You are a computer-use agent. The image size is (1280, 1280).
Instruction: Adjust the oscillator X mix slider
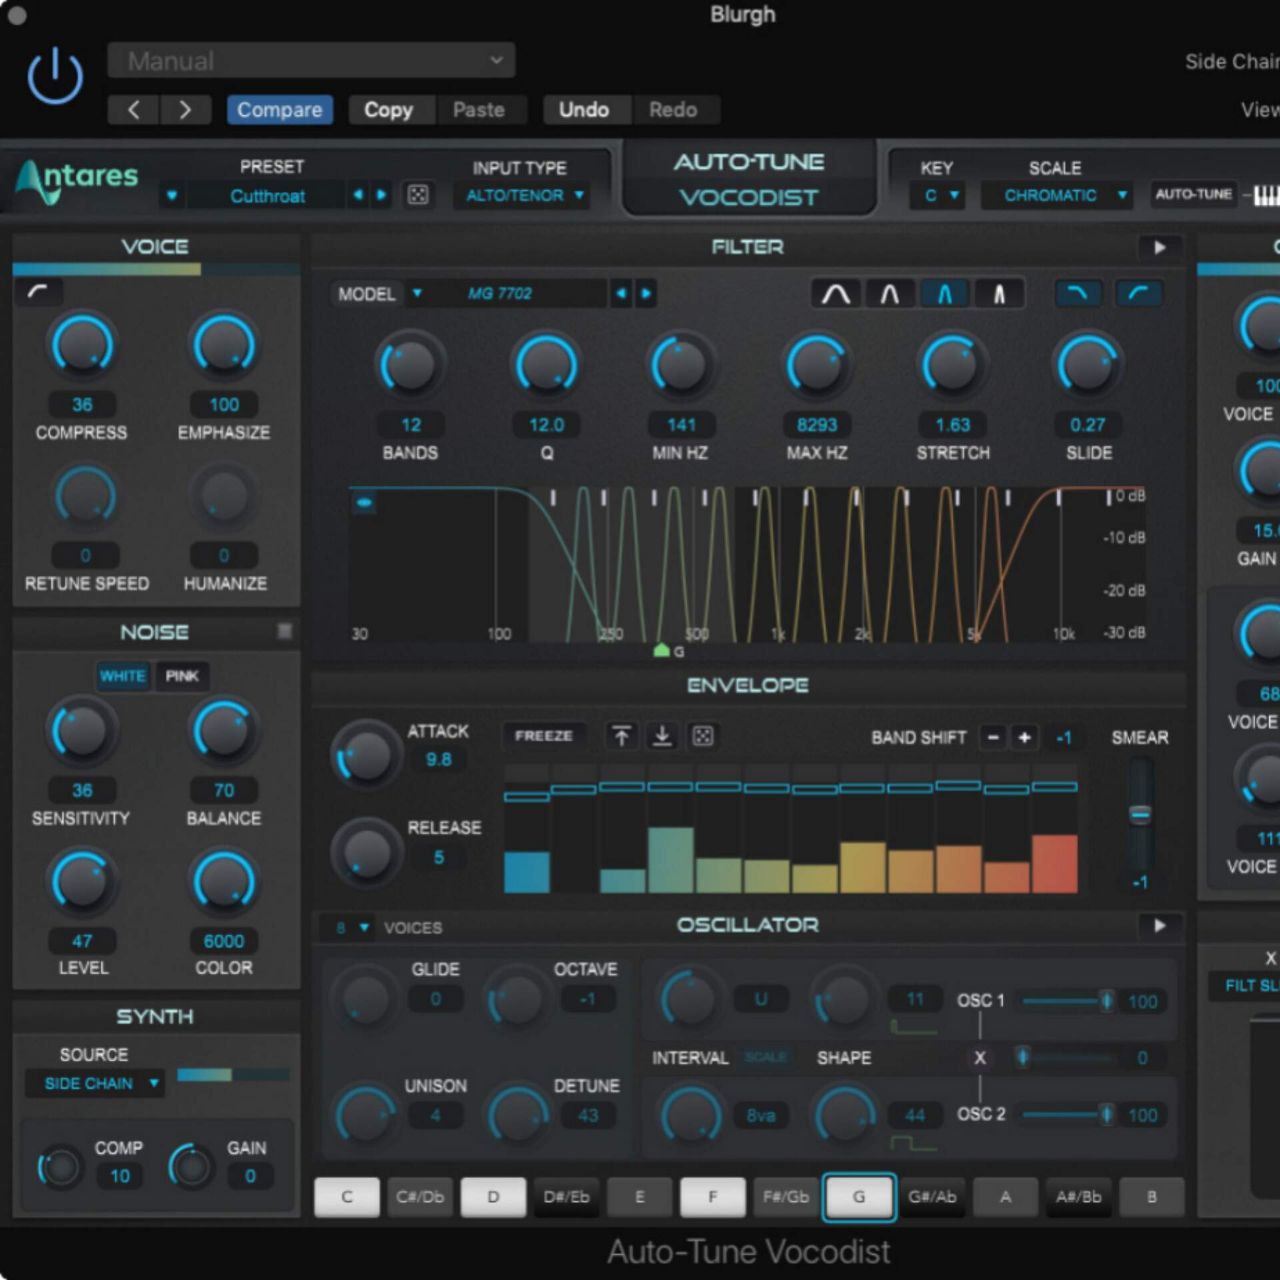1068,1057
